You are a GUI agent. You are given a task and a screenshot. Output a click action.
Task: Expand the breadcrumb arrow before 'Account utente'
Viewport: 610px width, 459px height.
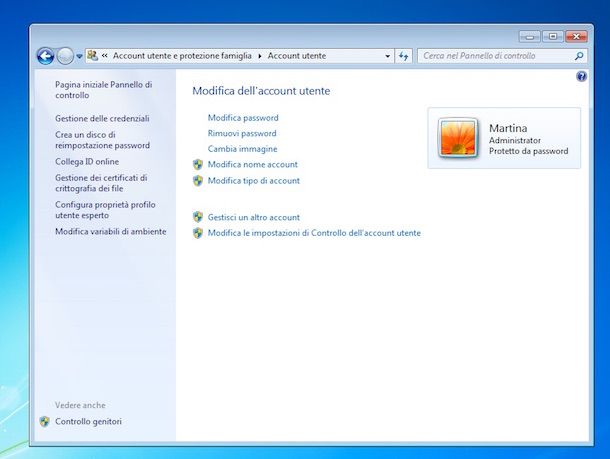(x=261, y=56)
